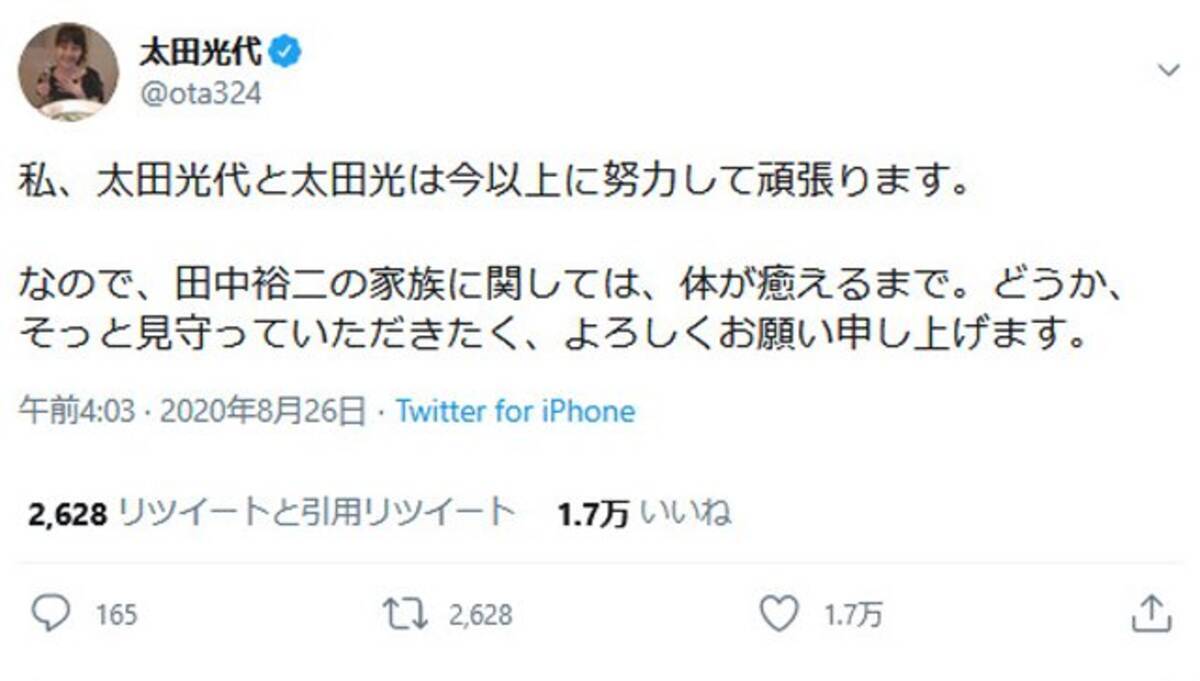Open the 太田光代 display name link
Image resolution: width=1200 pixels, height=681 pixels.
200,52
